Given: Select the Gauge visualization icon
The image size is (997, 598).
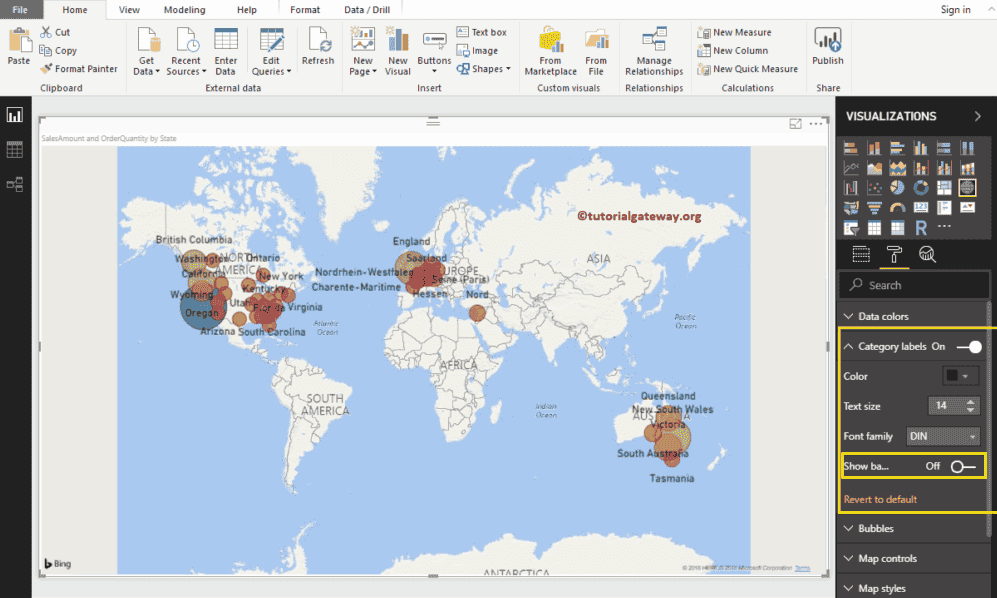Looking at the screenshot, I should (898, 207).
